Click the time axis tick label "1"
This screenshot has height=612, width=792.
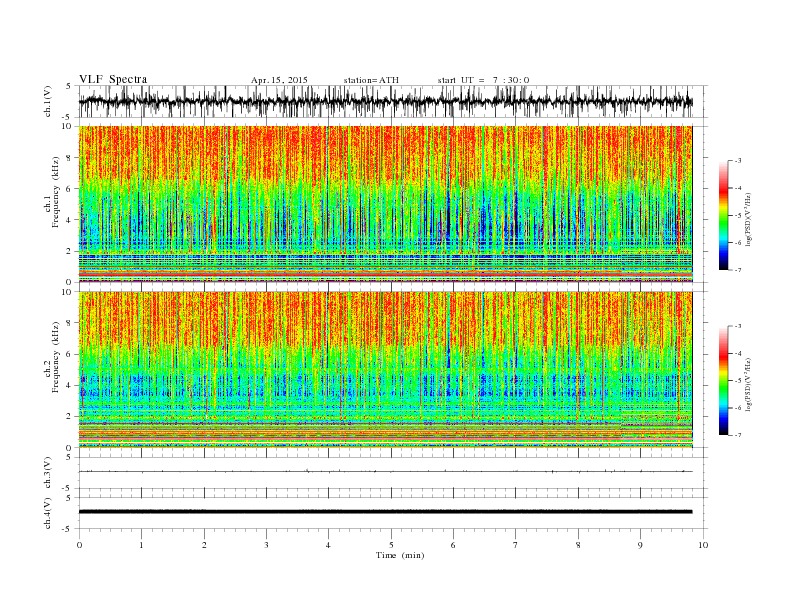click(x=142, y=545)
